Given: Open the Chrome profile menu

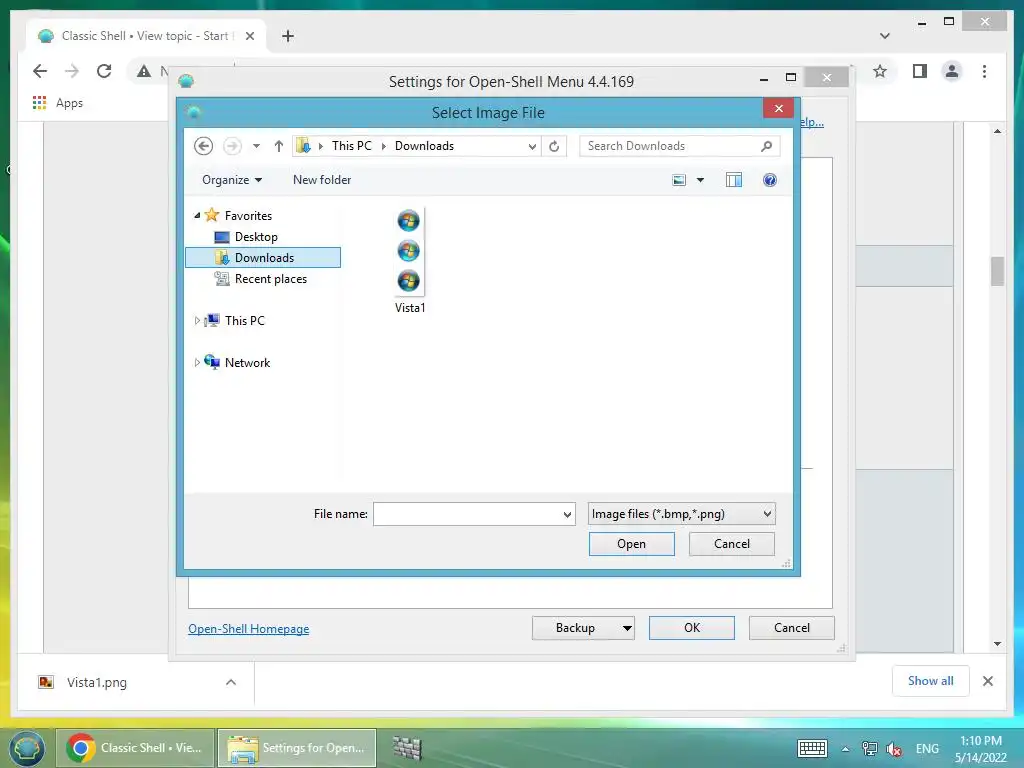Looking at the screenshot, I should click(952, 71).
